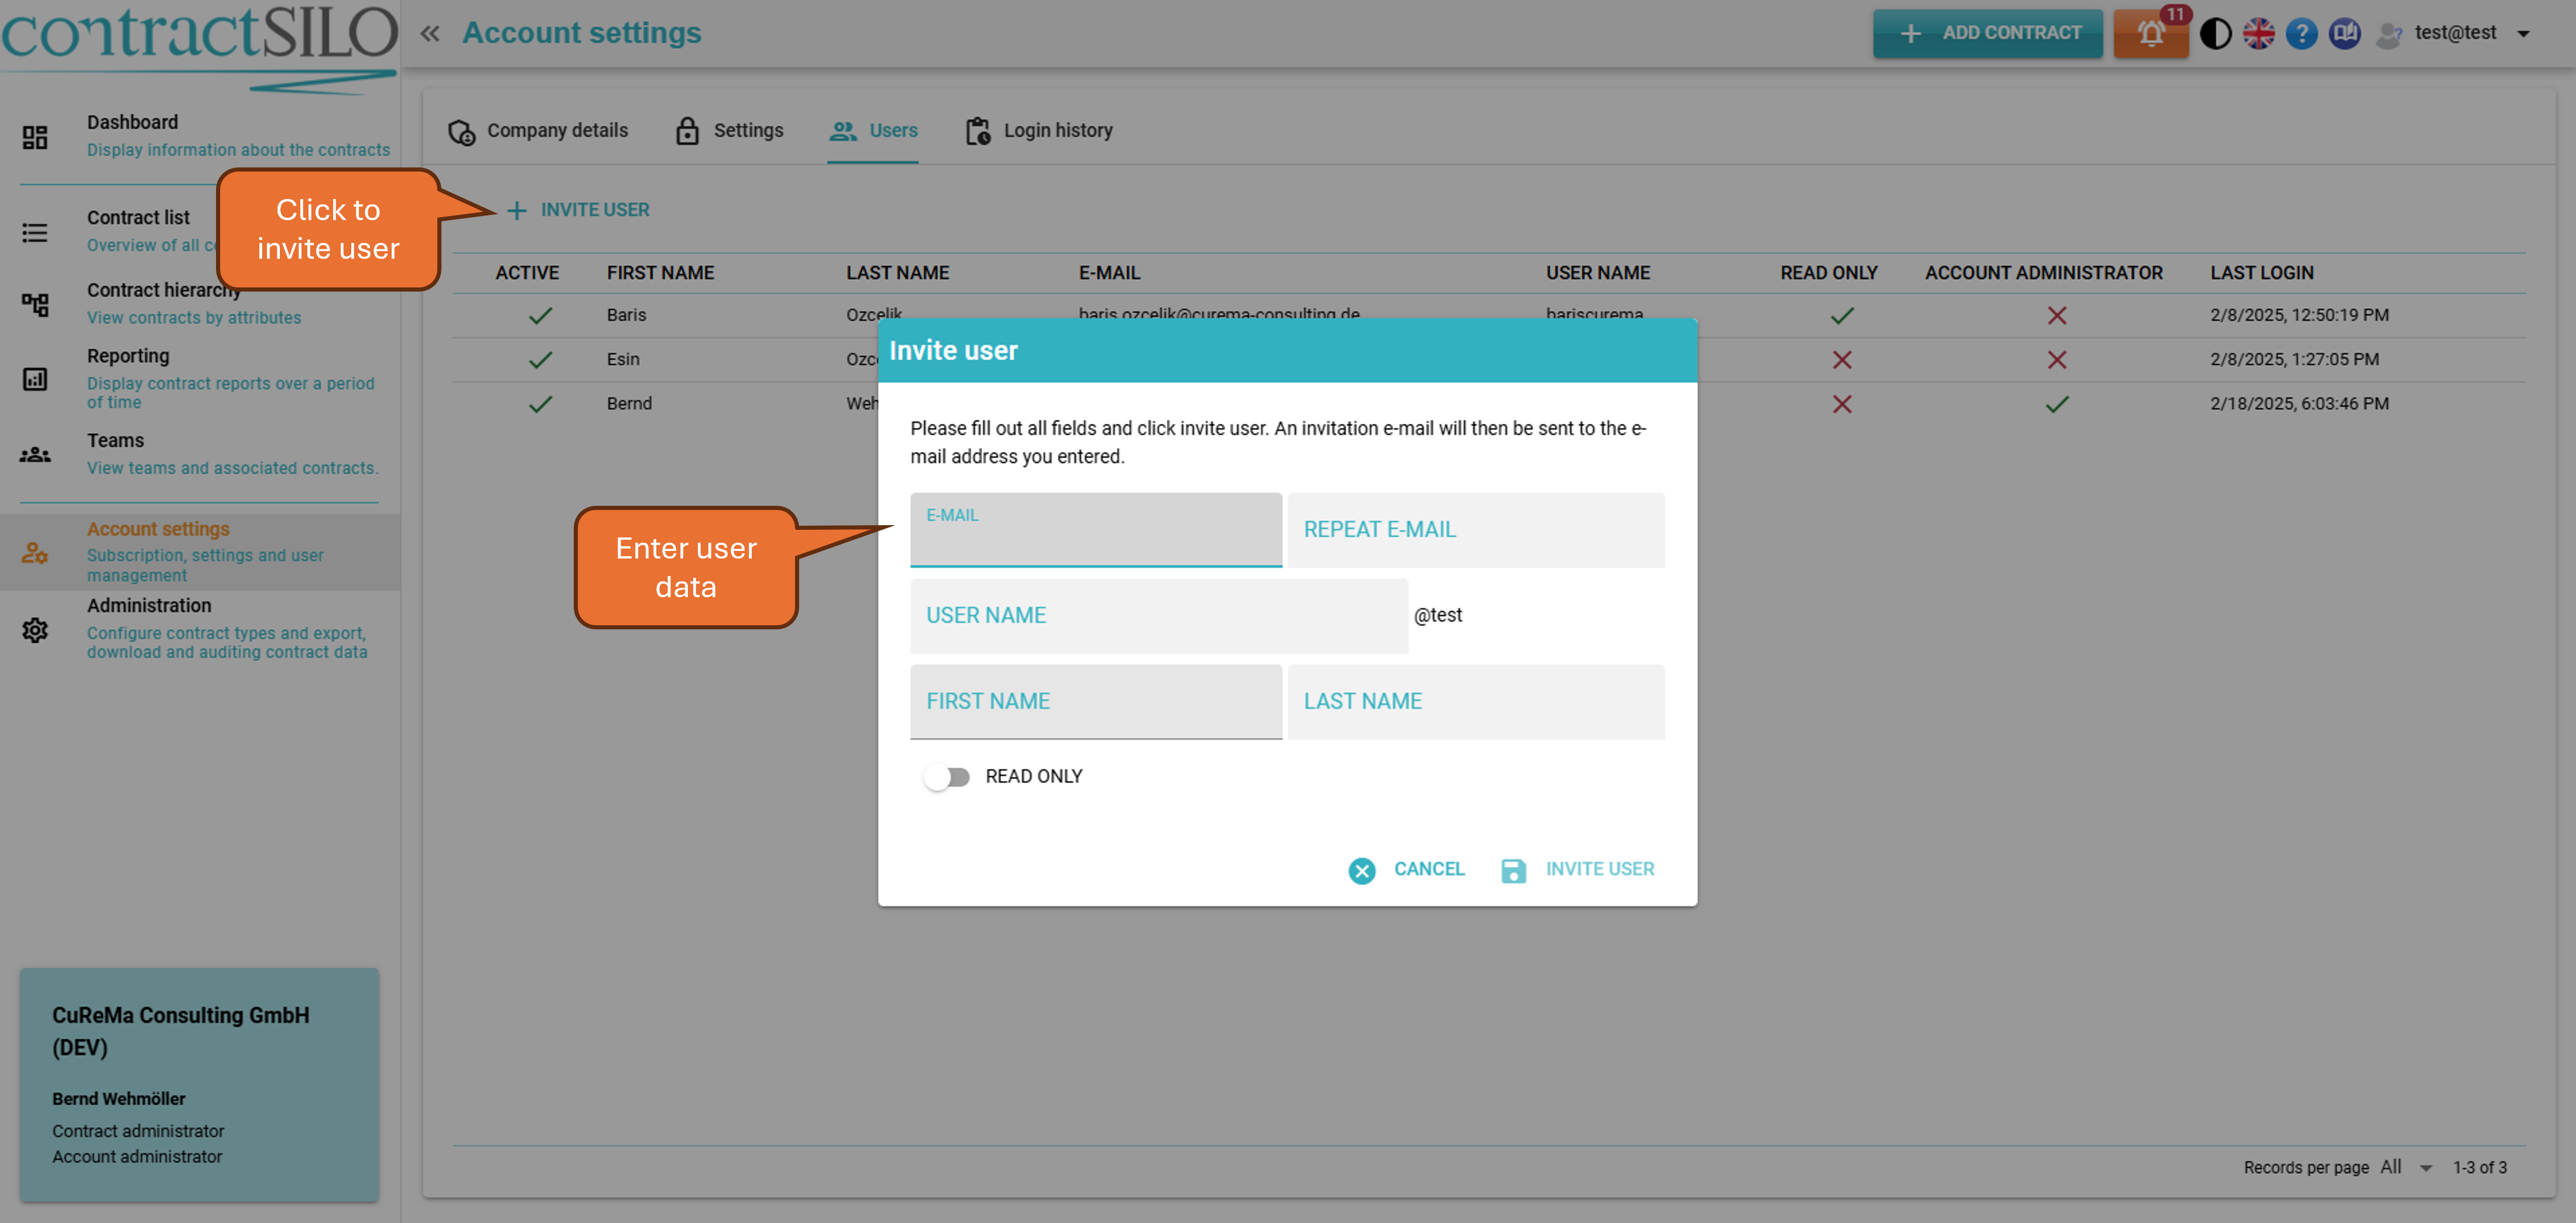The height and width of the screenshot is (1223, 2576).
Task: Open the language flag selector
Action: (2258, 33)
